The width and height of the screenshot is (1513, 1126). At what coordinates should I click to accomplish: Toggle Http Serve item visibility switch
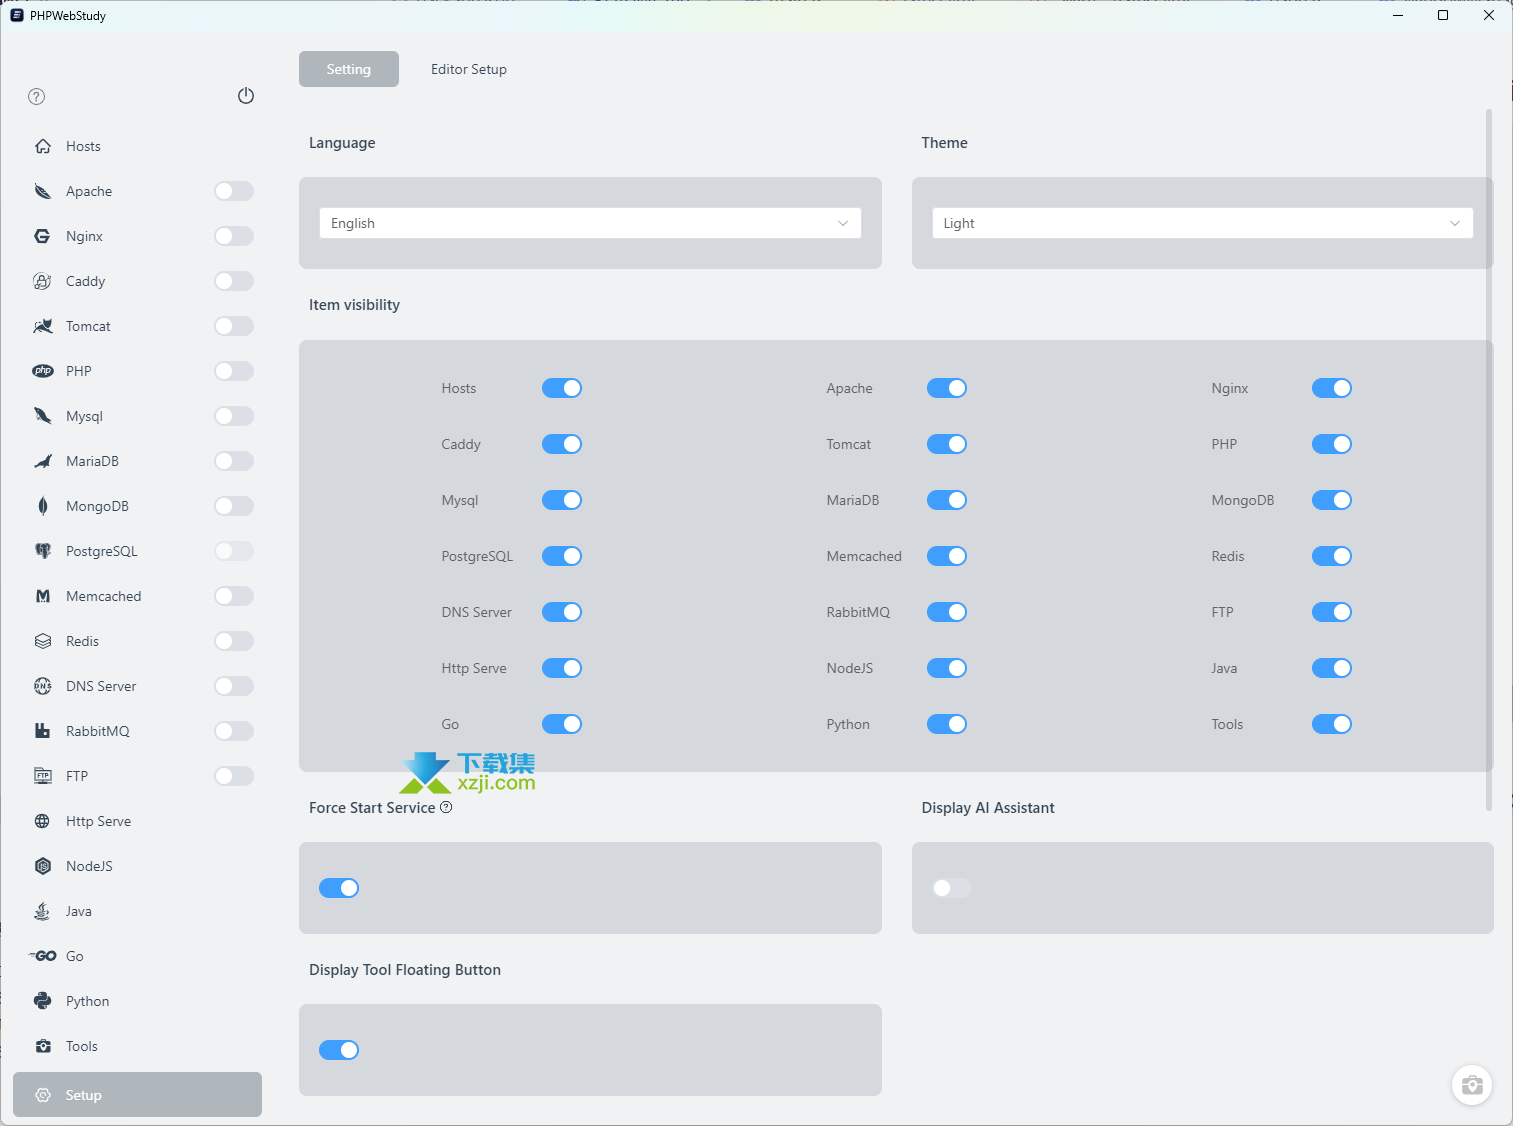562,668
